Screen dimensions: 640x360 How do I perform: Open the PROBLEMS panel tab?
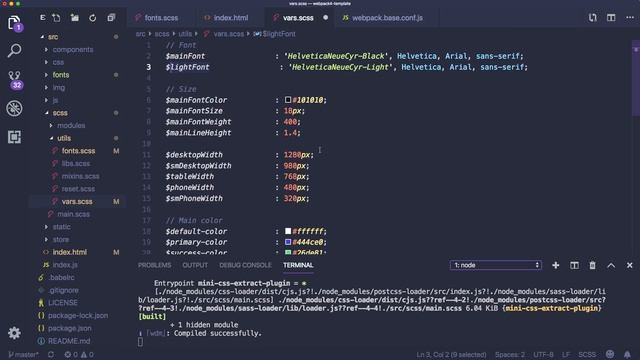(154, 265)
